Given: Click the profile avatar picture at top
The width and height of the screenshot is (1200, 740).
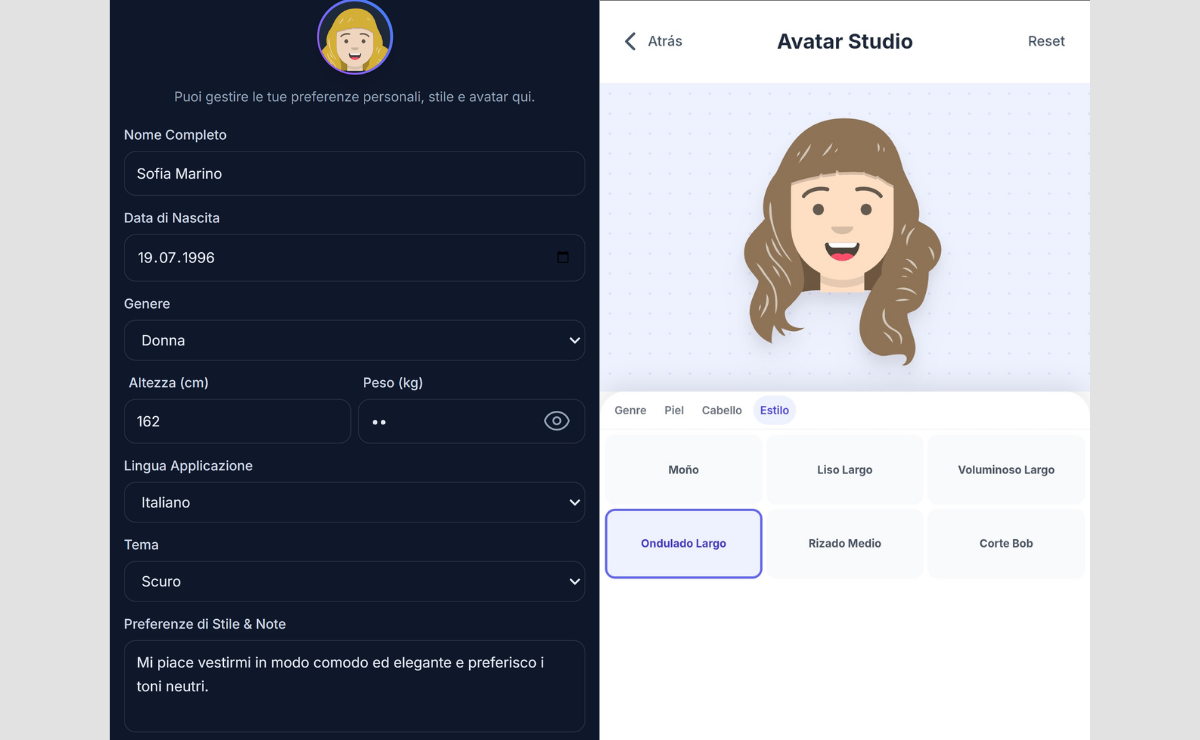Looking at the screenshot, I should point(355,38).
